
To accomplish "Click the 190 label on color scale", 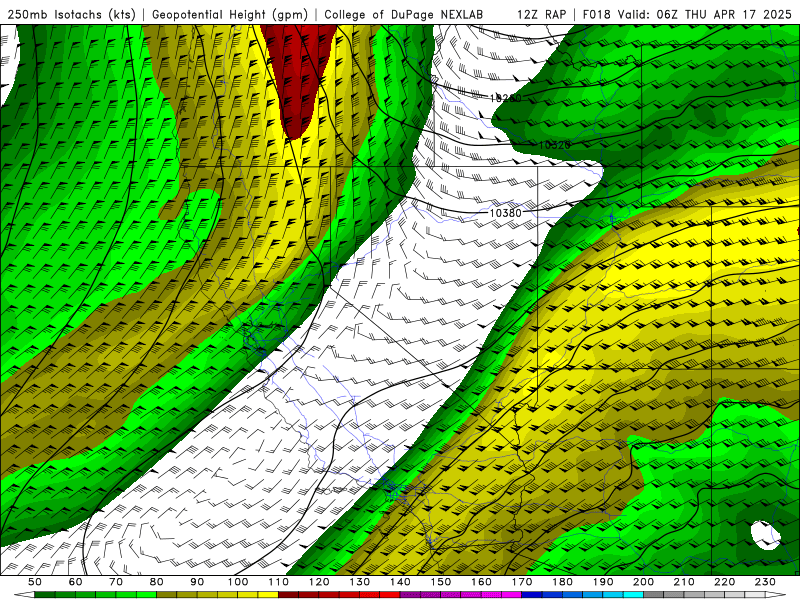I will pyautogui.click(x=603, y=582).
